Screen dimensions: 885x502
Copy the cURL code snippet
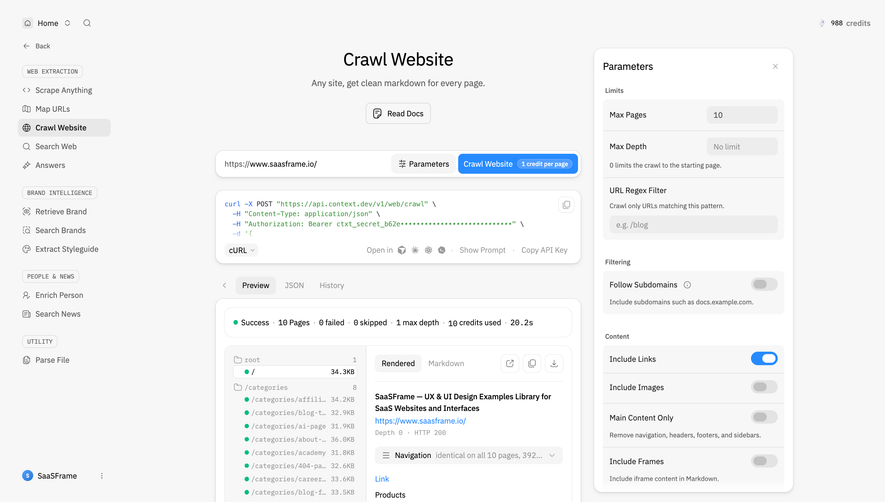(566, 205)
